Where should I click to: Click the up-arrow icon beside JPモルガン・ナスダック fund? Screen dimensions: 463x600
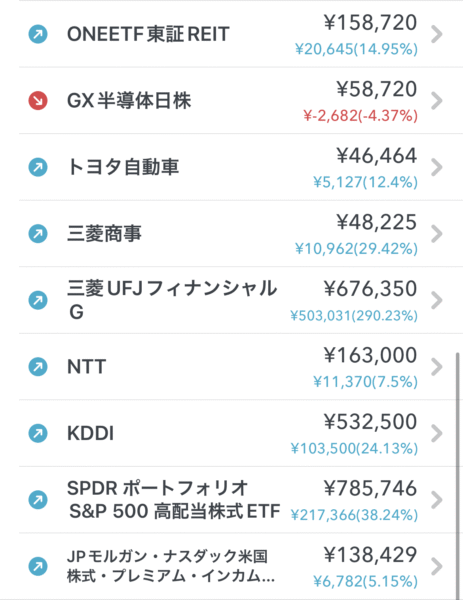click(x=38, y=566)
